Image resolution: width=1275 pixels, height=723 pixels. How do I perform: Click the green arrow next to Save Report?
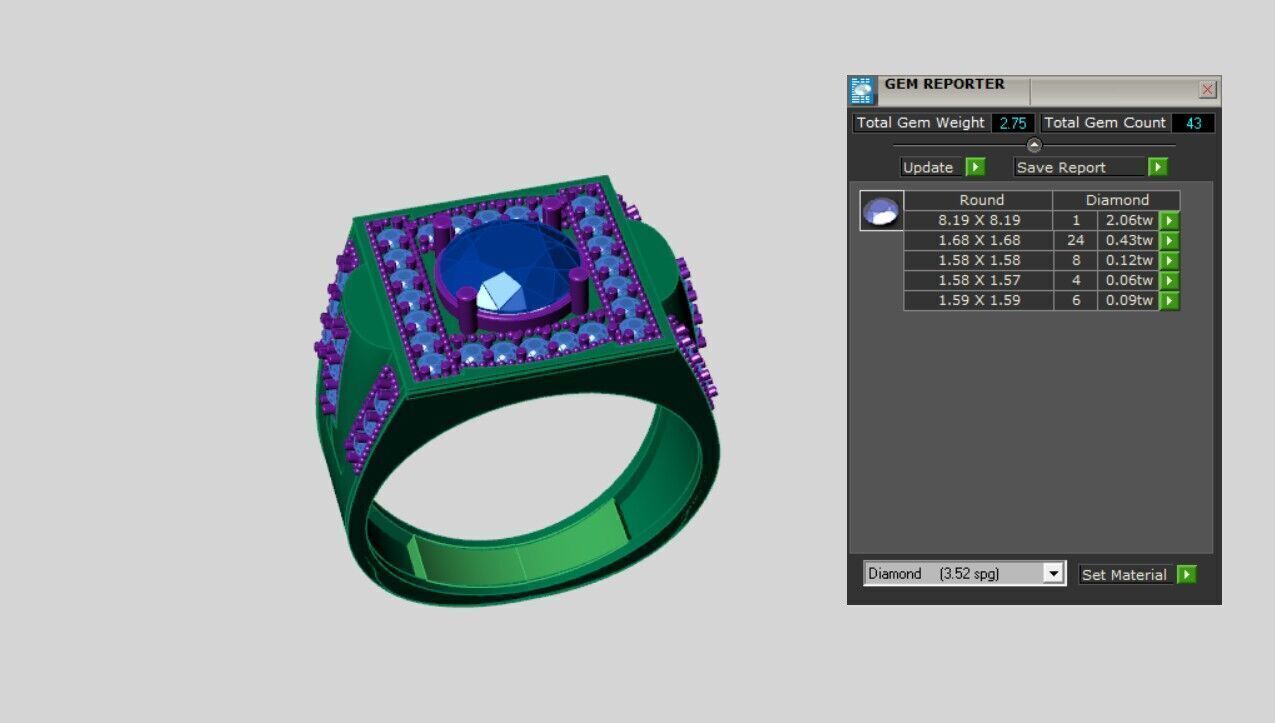coord(1158,167)
